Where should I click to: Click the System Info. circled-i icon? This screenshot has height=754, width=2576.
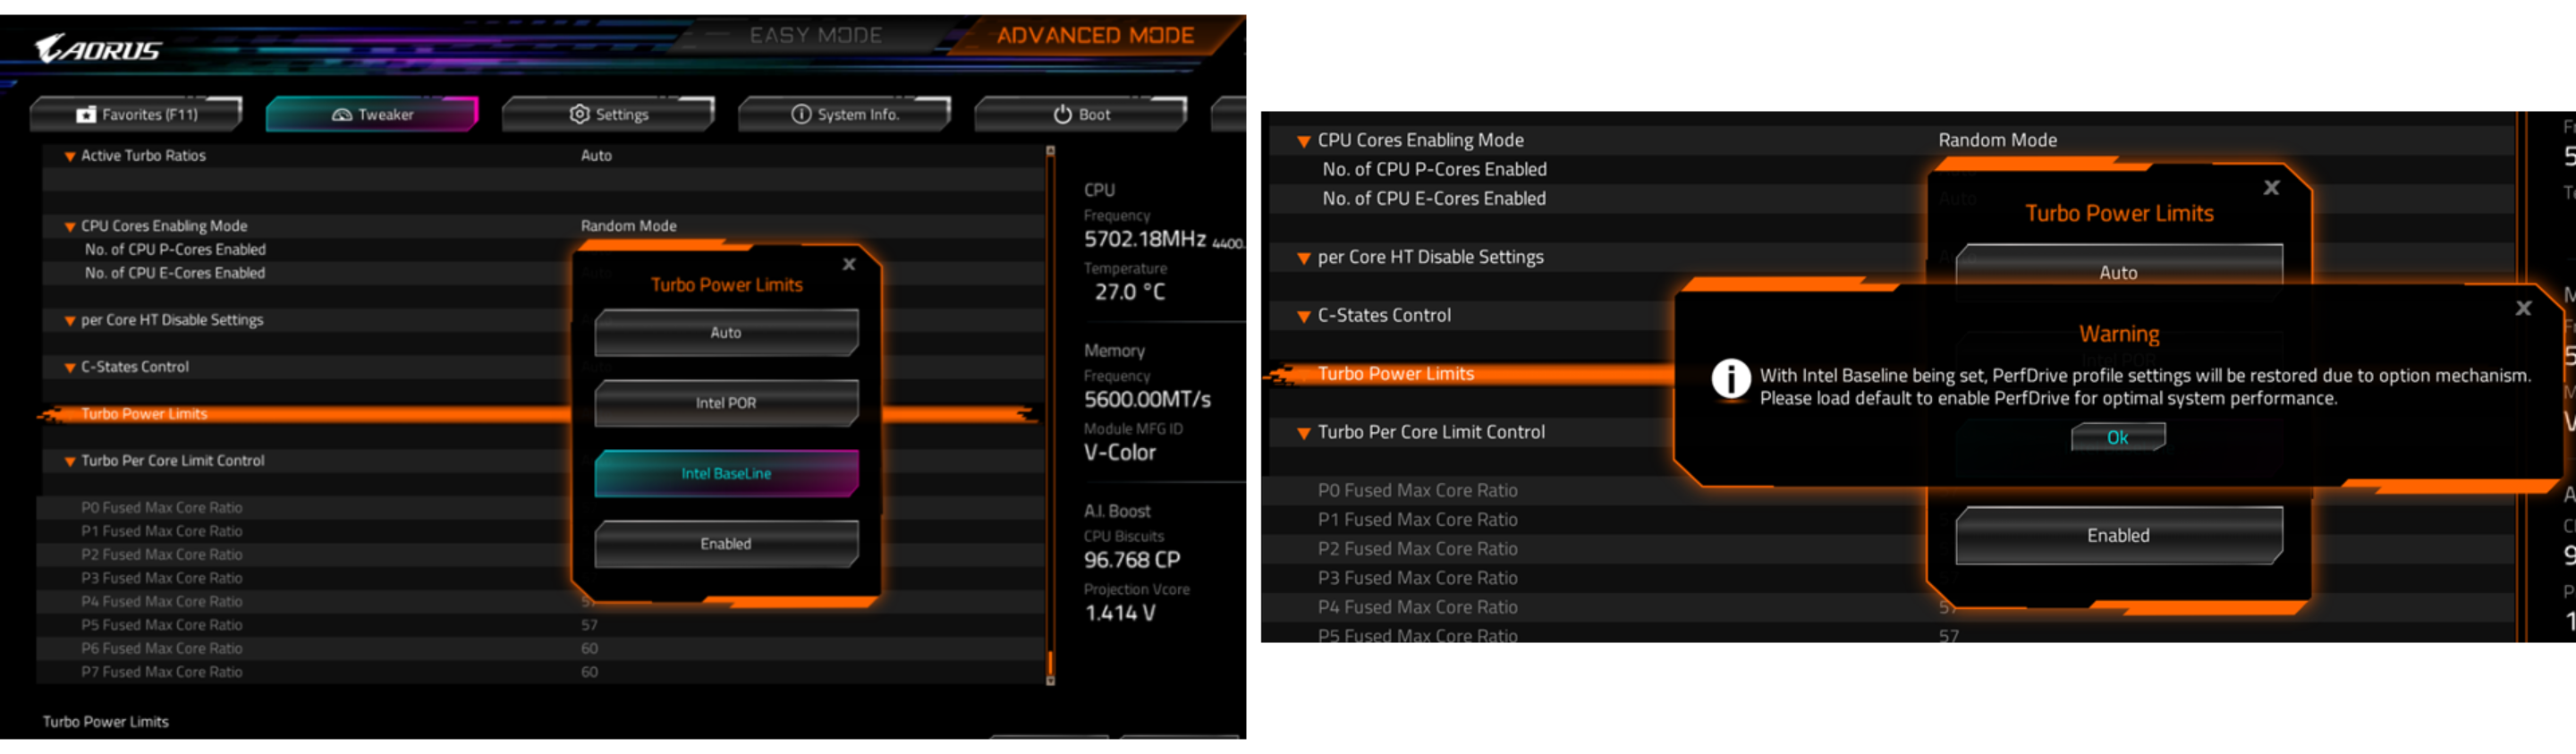pos(801,114)
